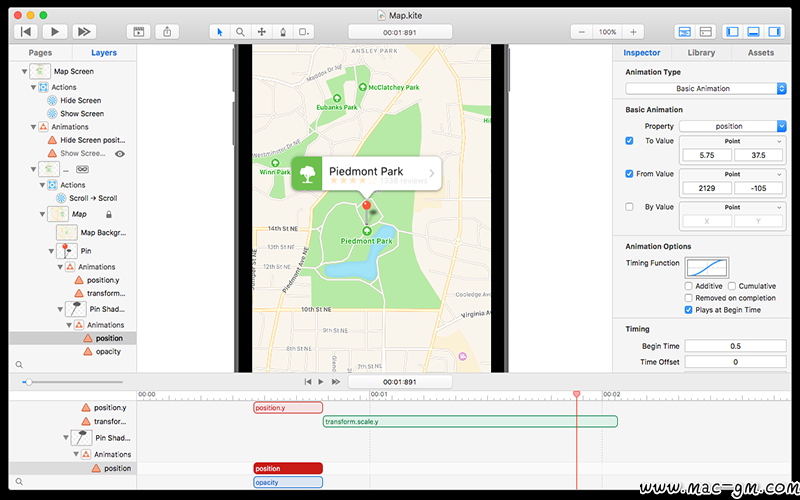The image size is (800, 500).
Task: Uncheck the To Value checkbox
Action: [x=629, y=141]
